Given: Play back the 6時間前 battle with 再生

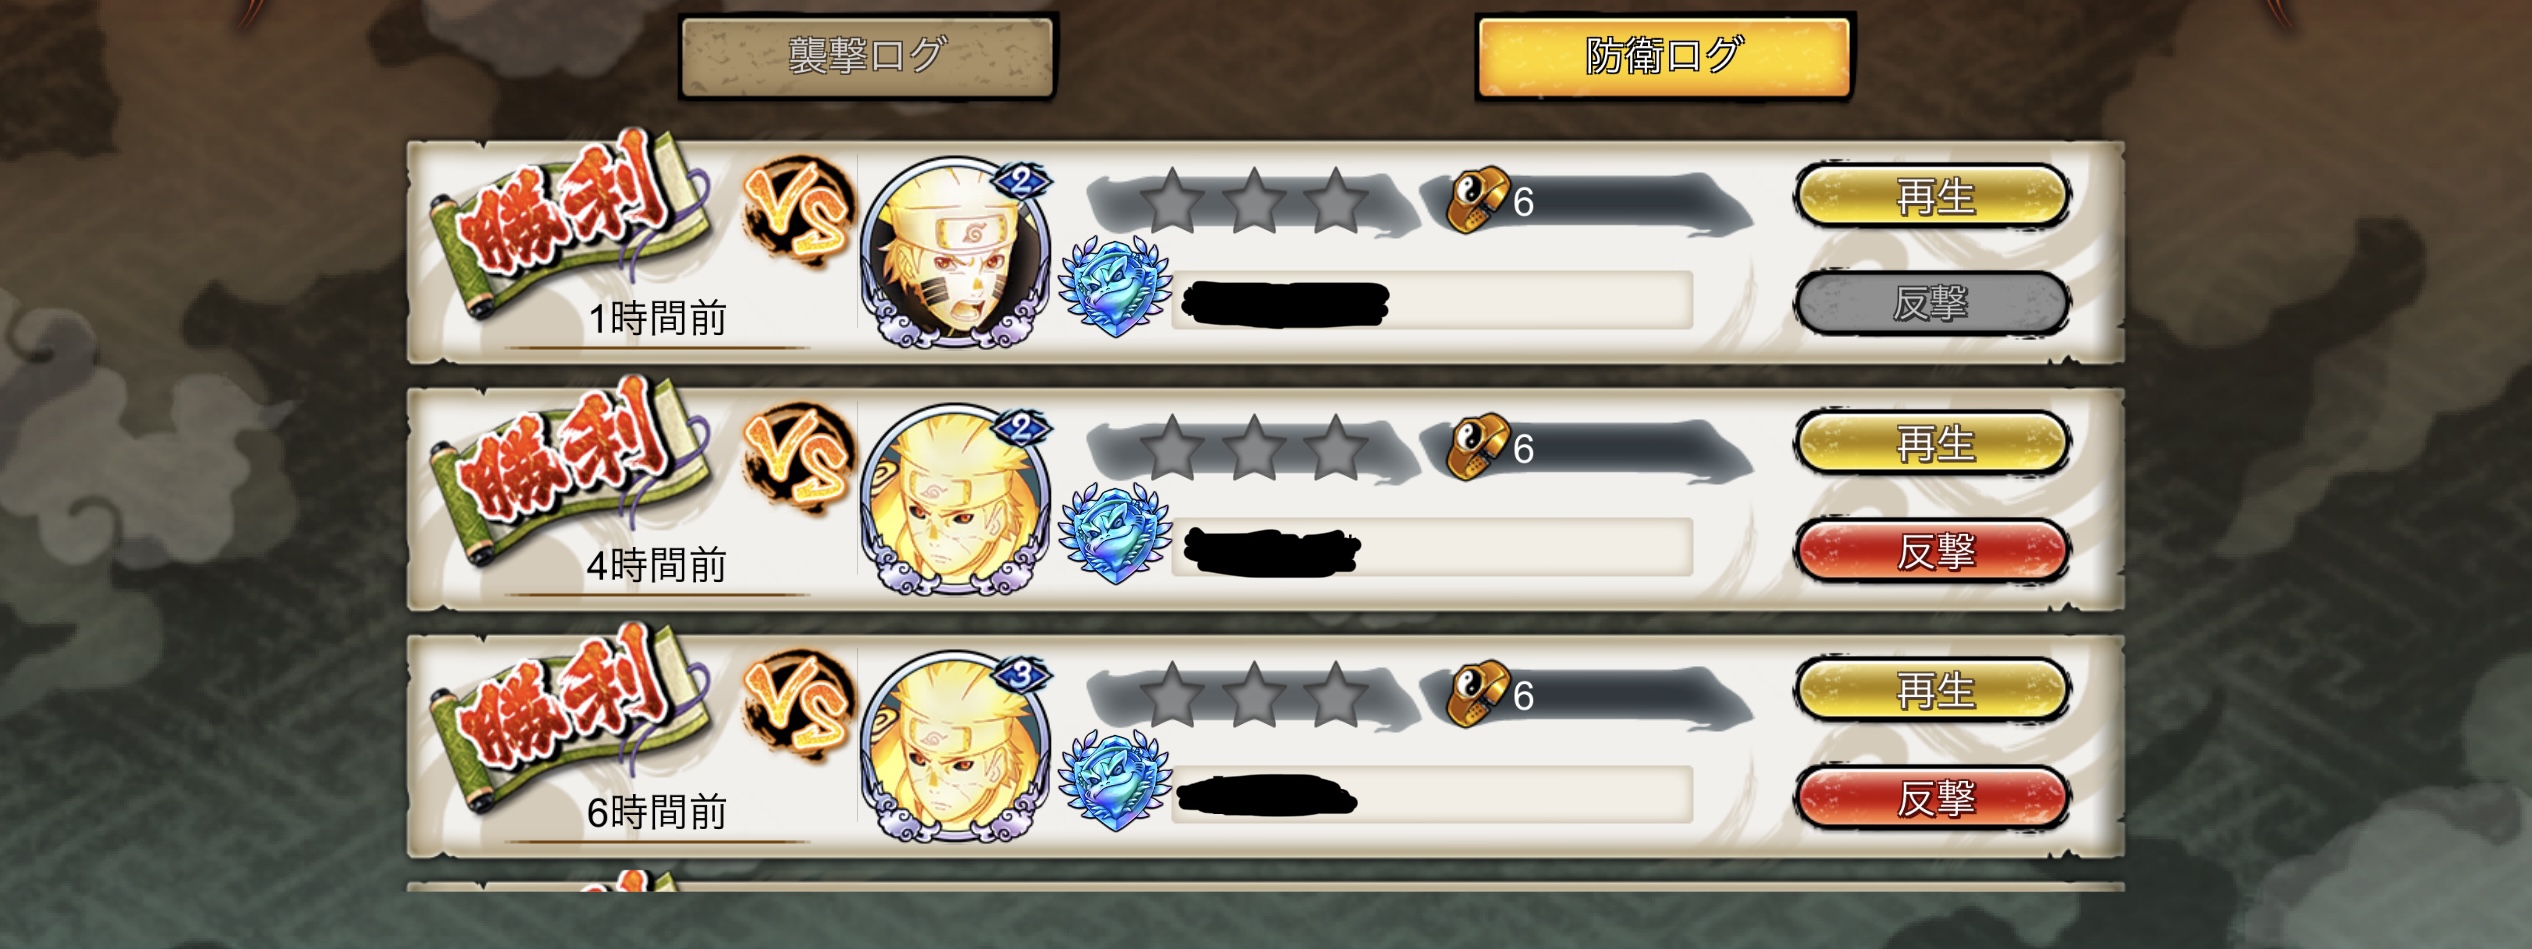Looking at the screenshot, I should pos(1933,690).
